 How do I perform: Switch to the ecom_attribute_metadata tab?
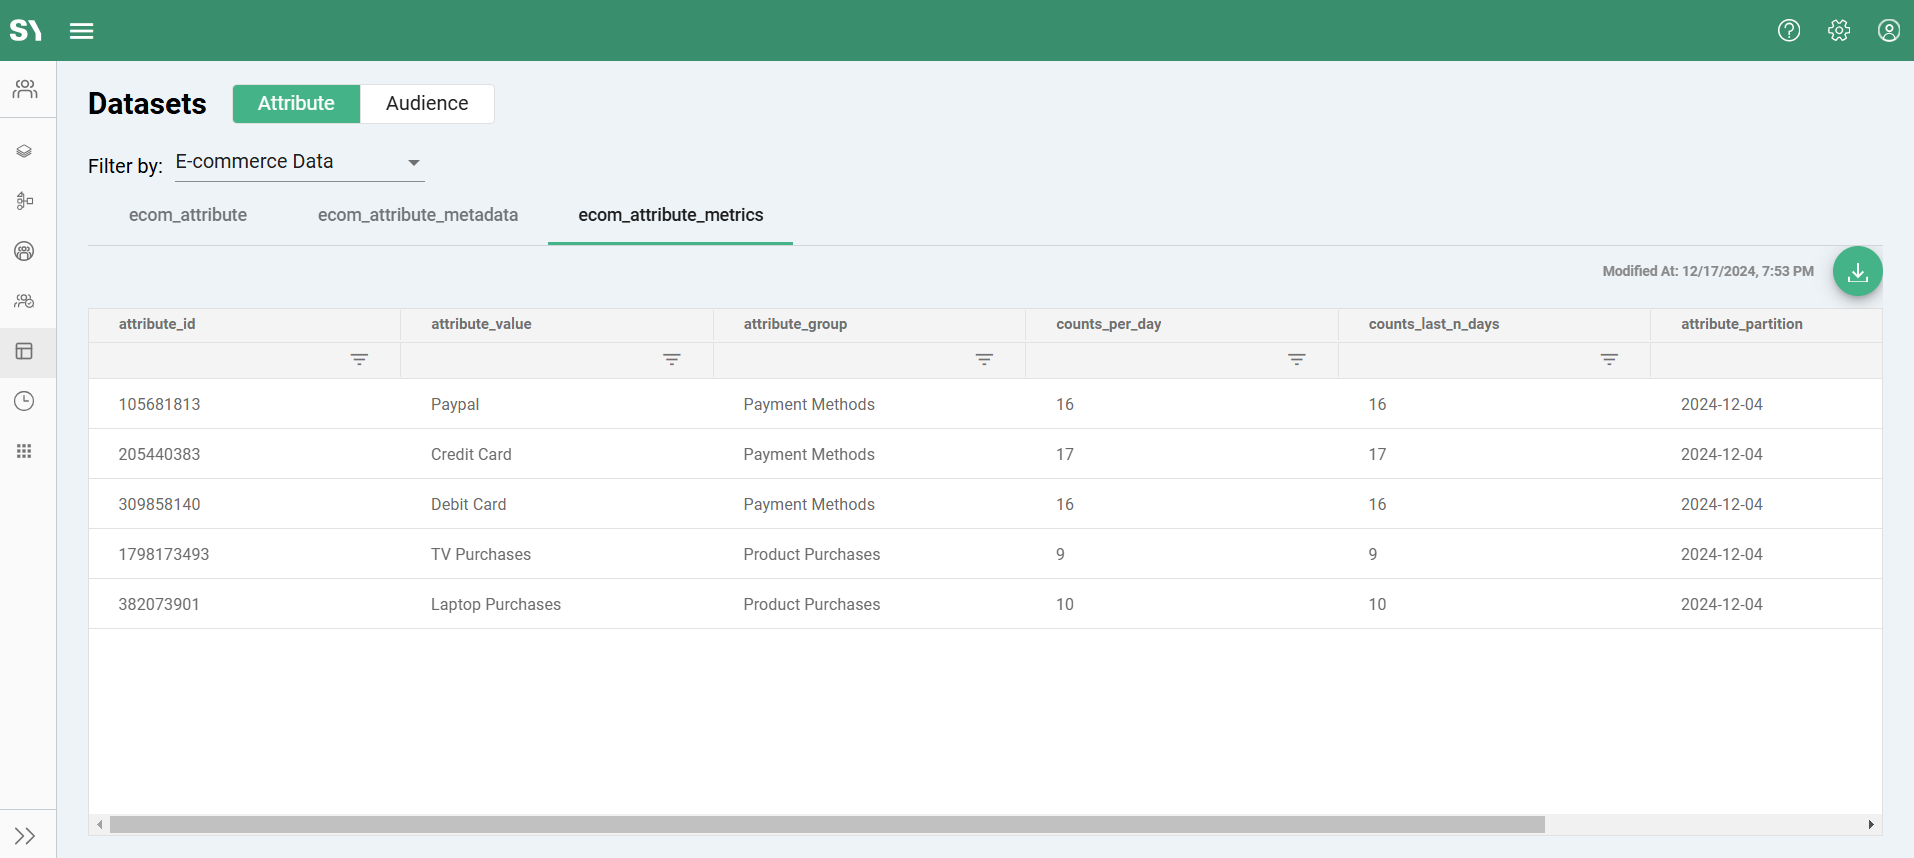click(418, 215)
